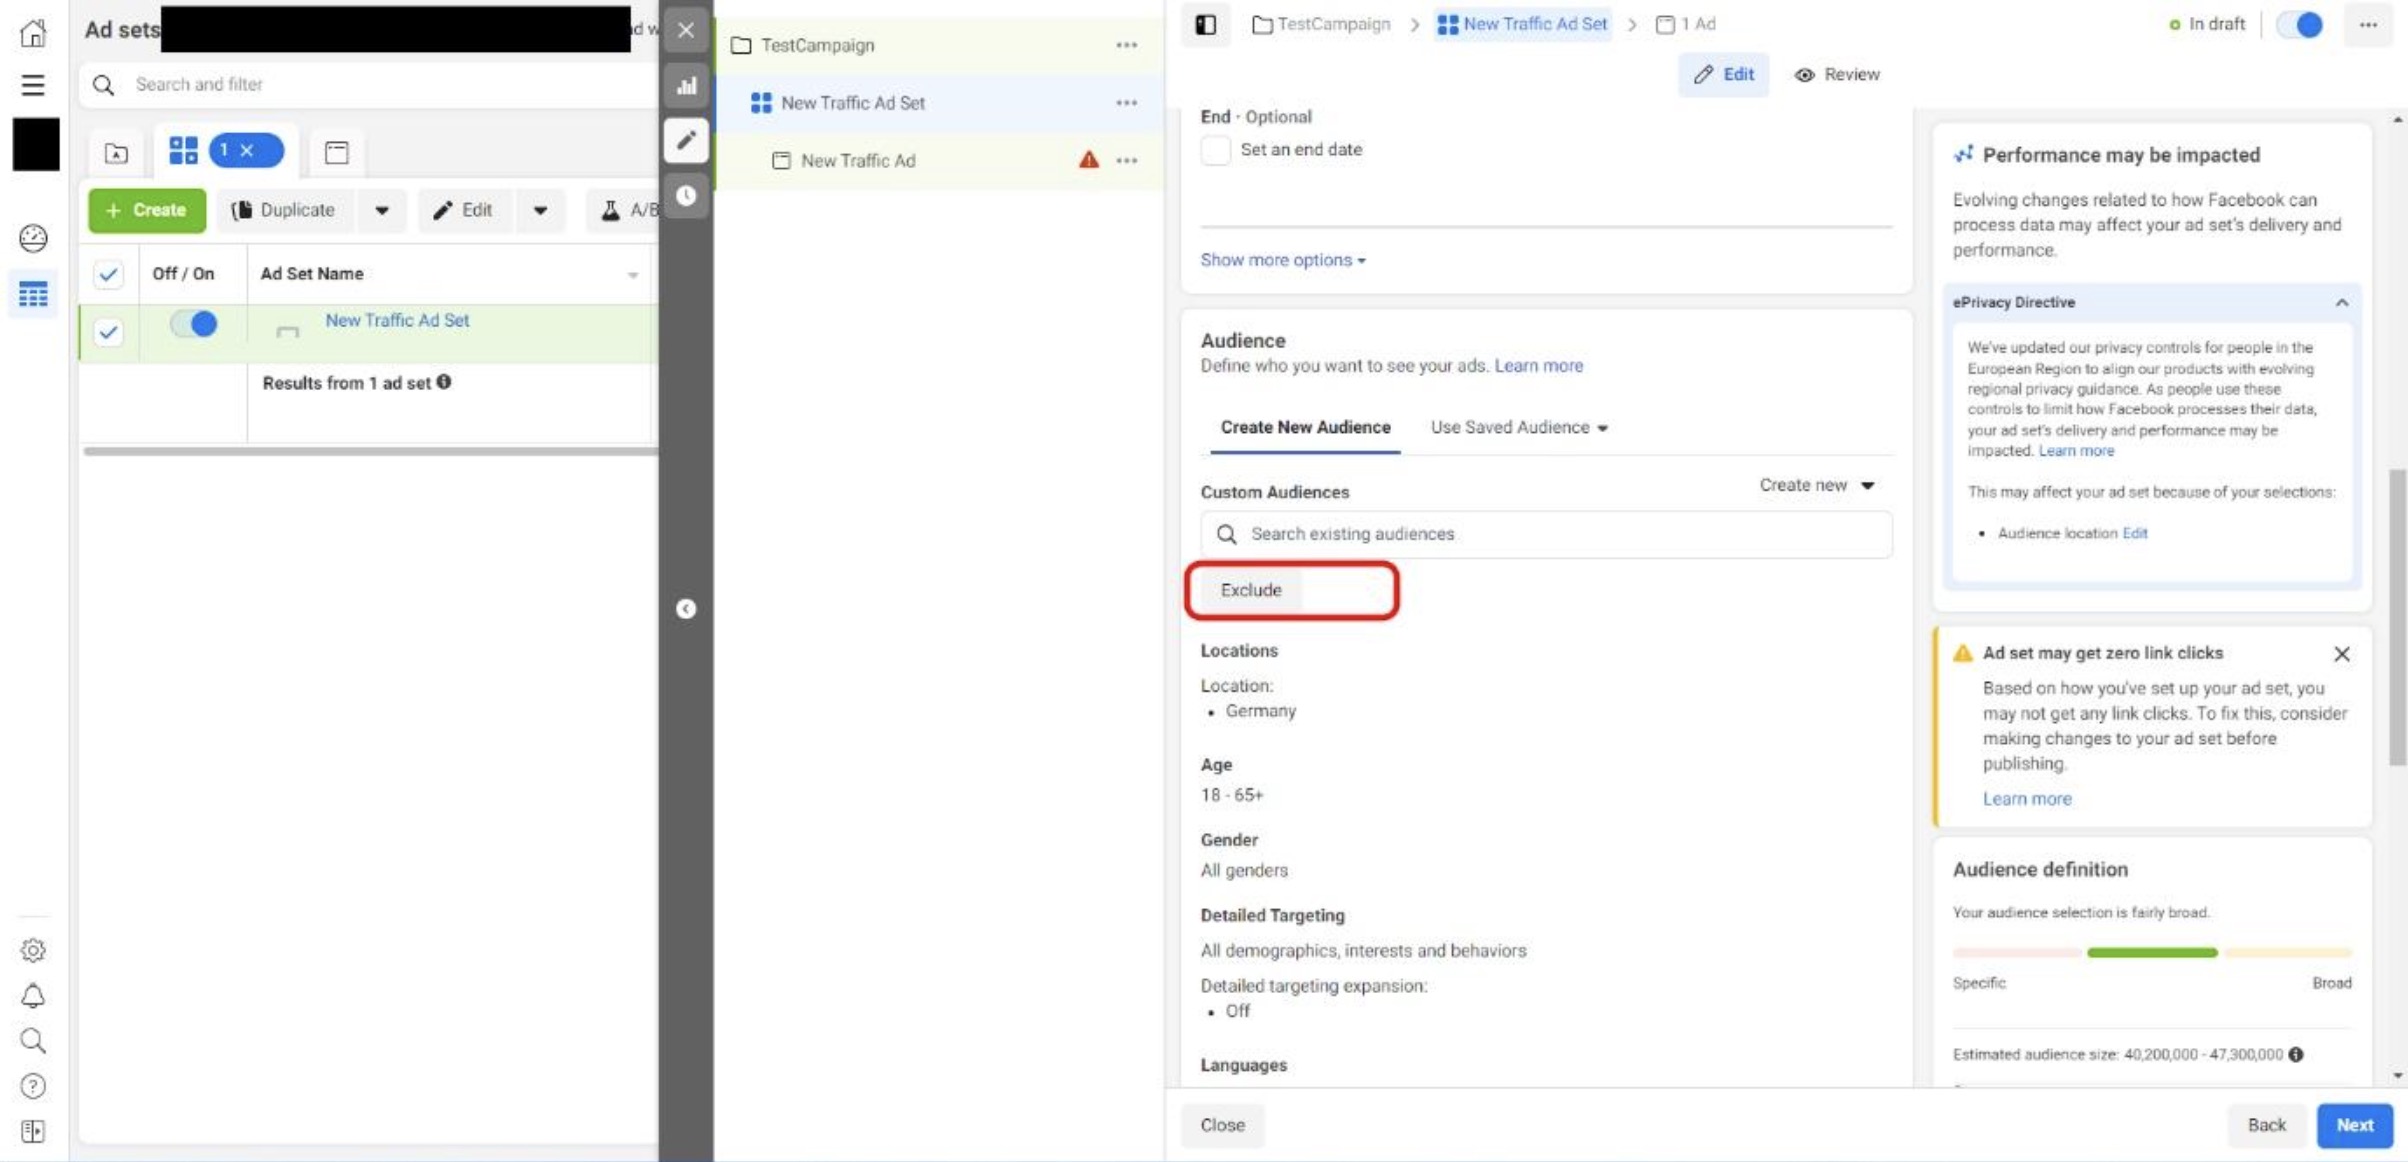Uncheck the New Traffic Ad Set row checkbox
This screenshot has width=2408, height=1162.
(x=108, y=332)
